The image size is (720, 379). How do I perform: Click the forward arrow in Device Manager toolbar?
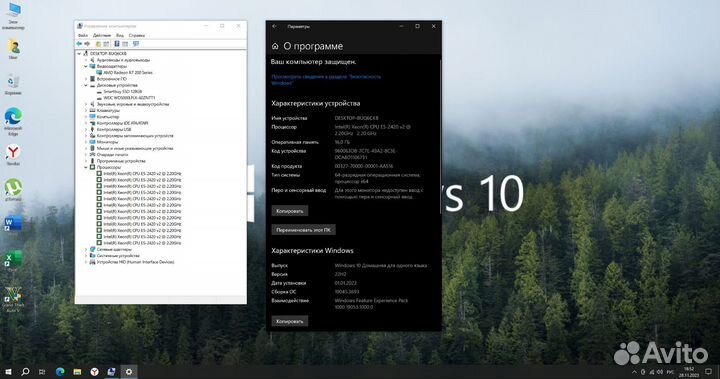coord(86,44)
